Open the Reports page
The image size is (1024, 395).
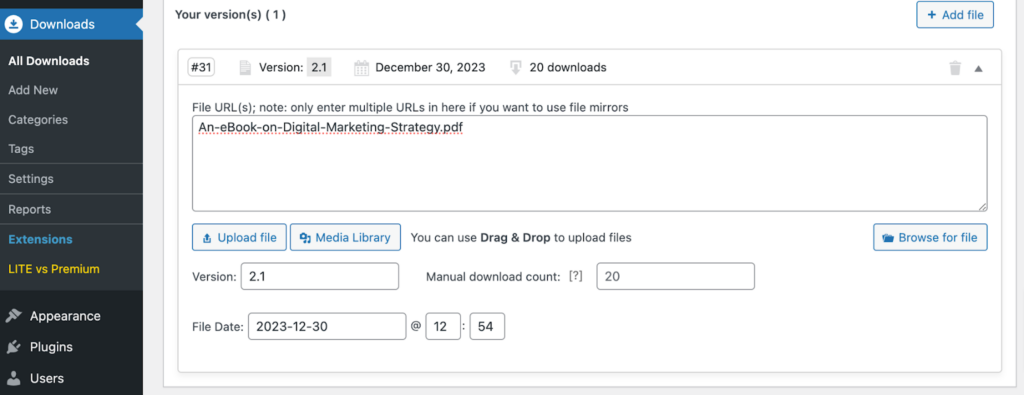tap(29, 210)
